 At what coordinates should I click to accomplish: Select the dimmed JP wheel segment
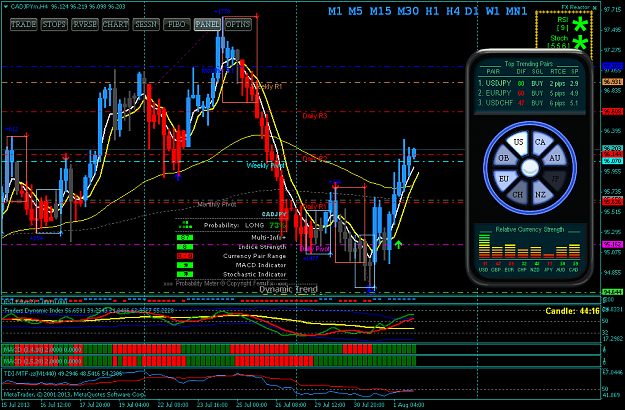pyautogui.click(x=555, y=179)
